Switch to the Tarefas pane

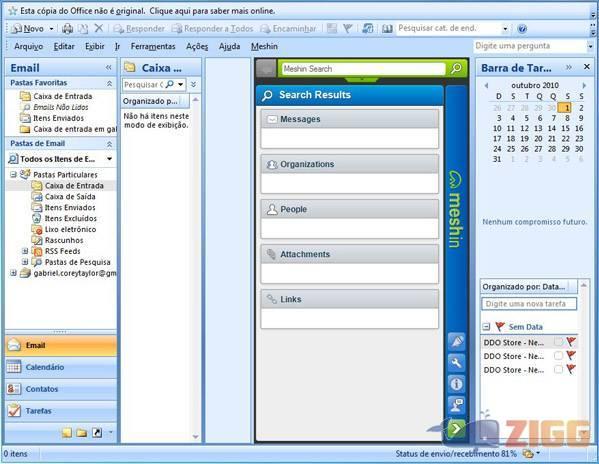coord(61,411)
